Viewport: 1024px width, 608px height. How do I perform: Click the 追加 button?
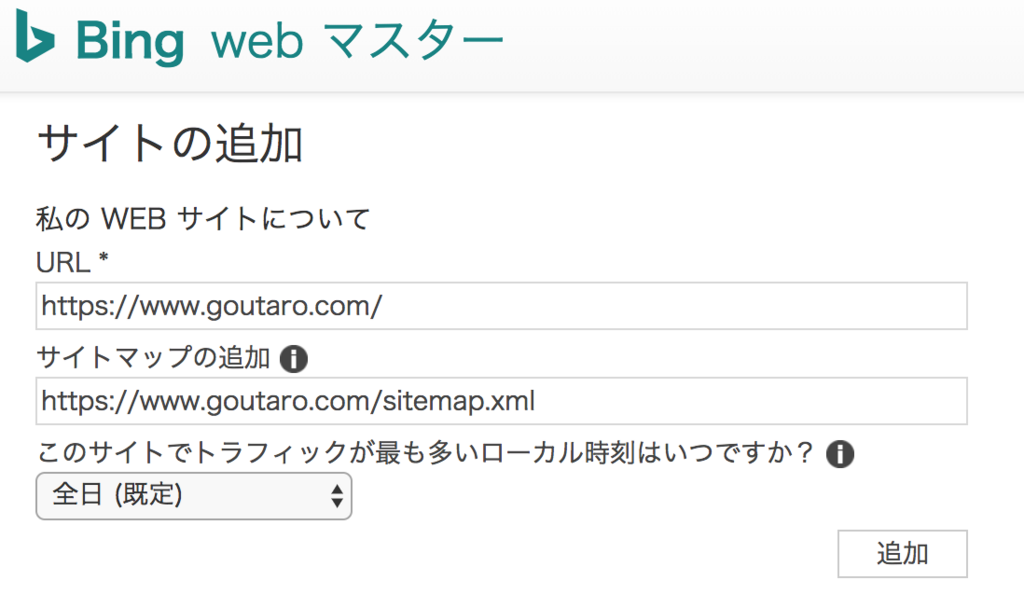pos(902,554)
